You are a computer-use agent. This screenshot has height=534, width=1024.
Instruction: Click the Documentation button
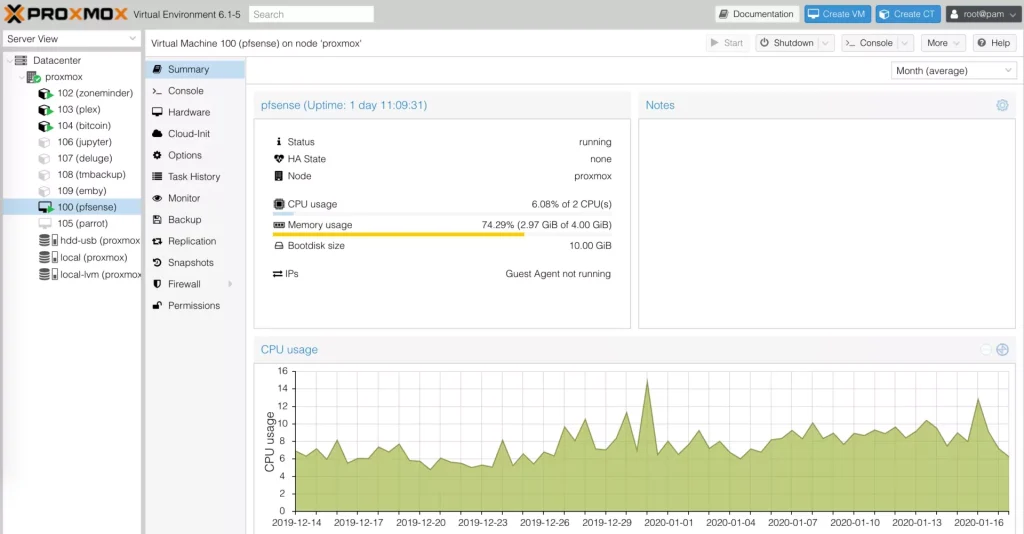[757, 14]
